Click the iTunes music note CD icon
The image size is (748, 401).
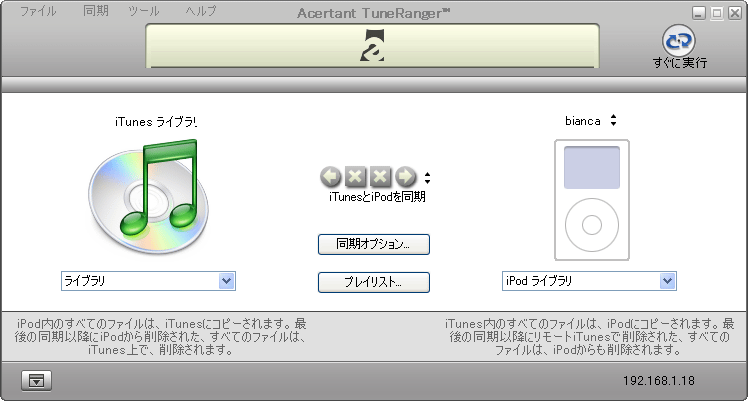click(x=148, y=196)
